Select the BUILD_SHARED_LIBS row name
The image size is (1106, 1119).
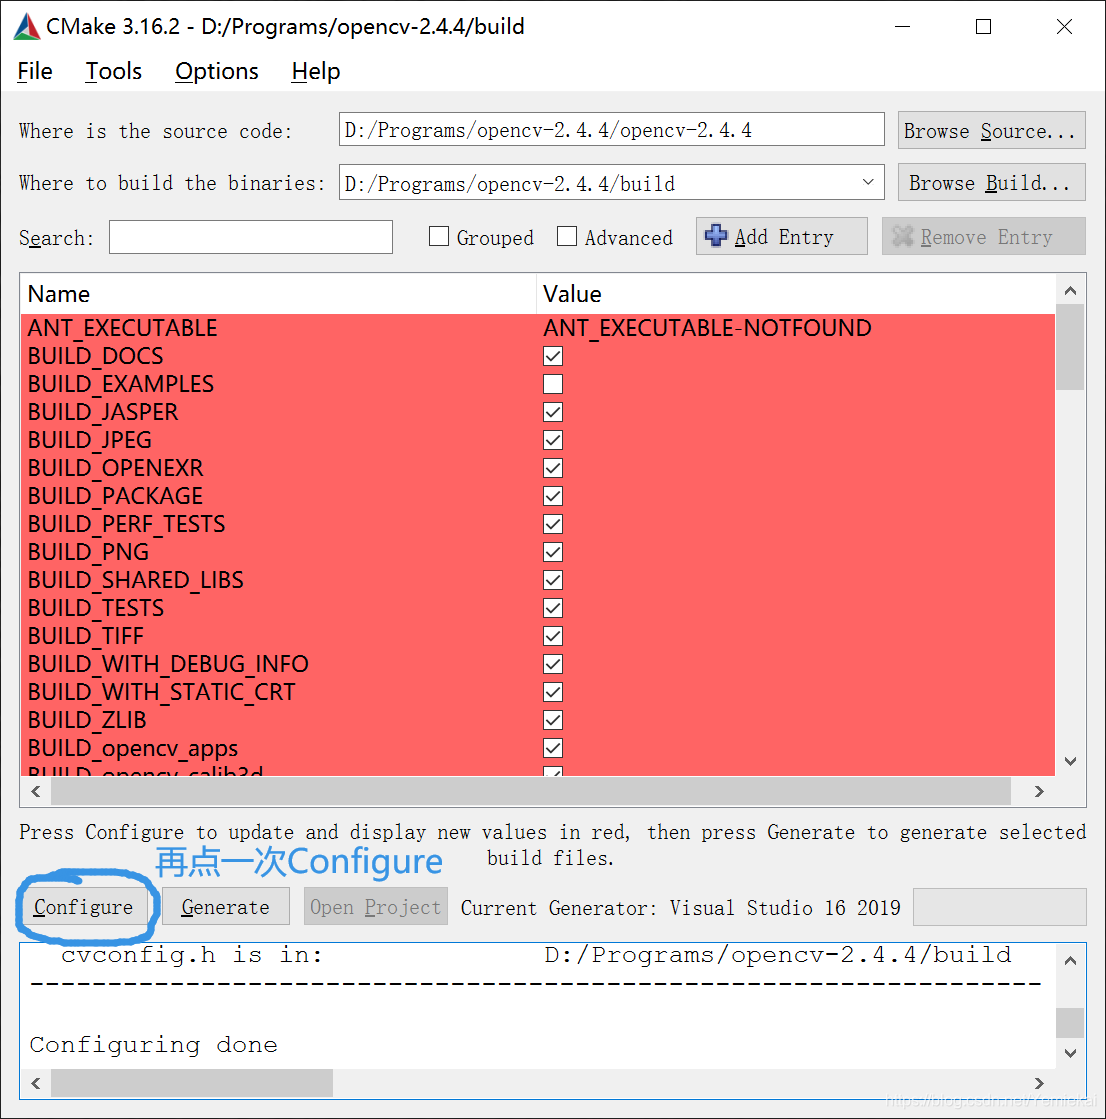click(136, 579)
